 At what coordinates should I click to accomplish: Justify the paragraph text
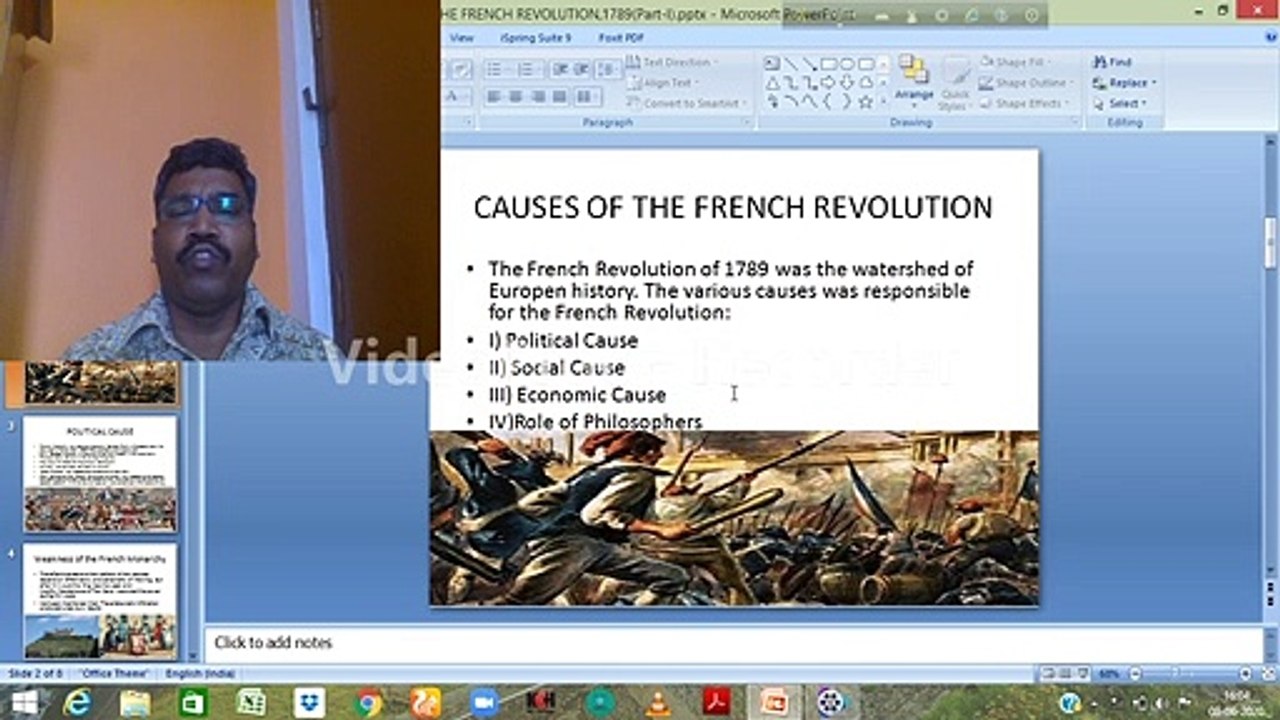pyautogui.click(x=560, y=97)
